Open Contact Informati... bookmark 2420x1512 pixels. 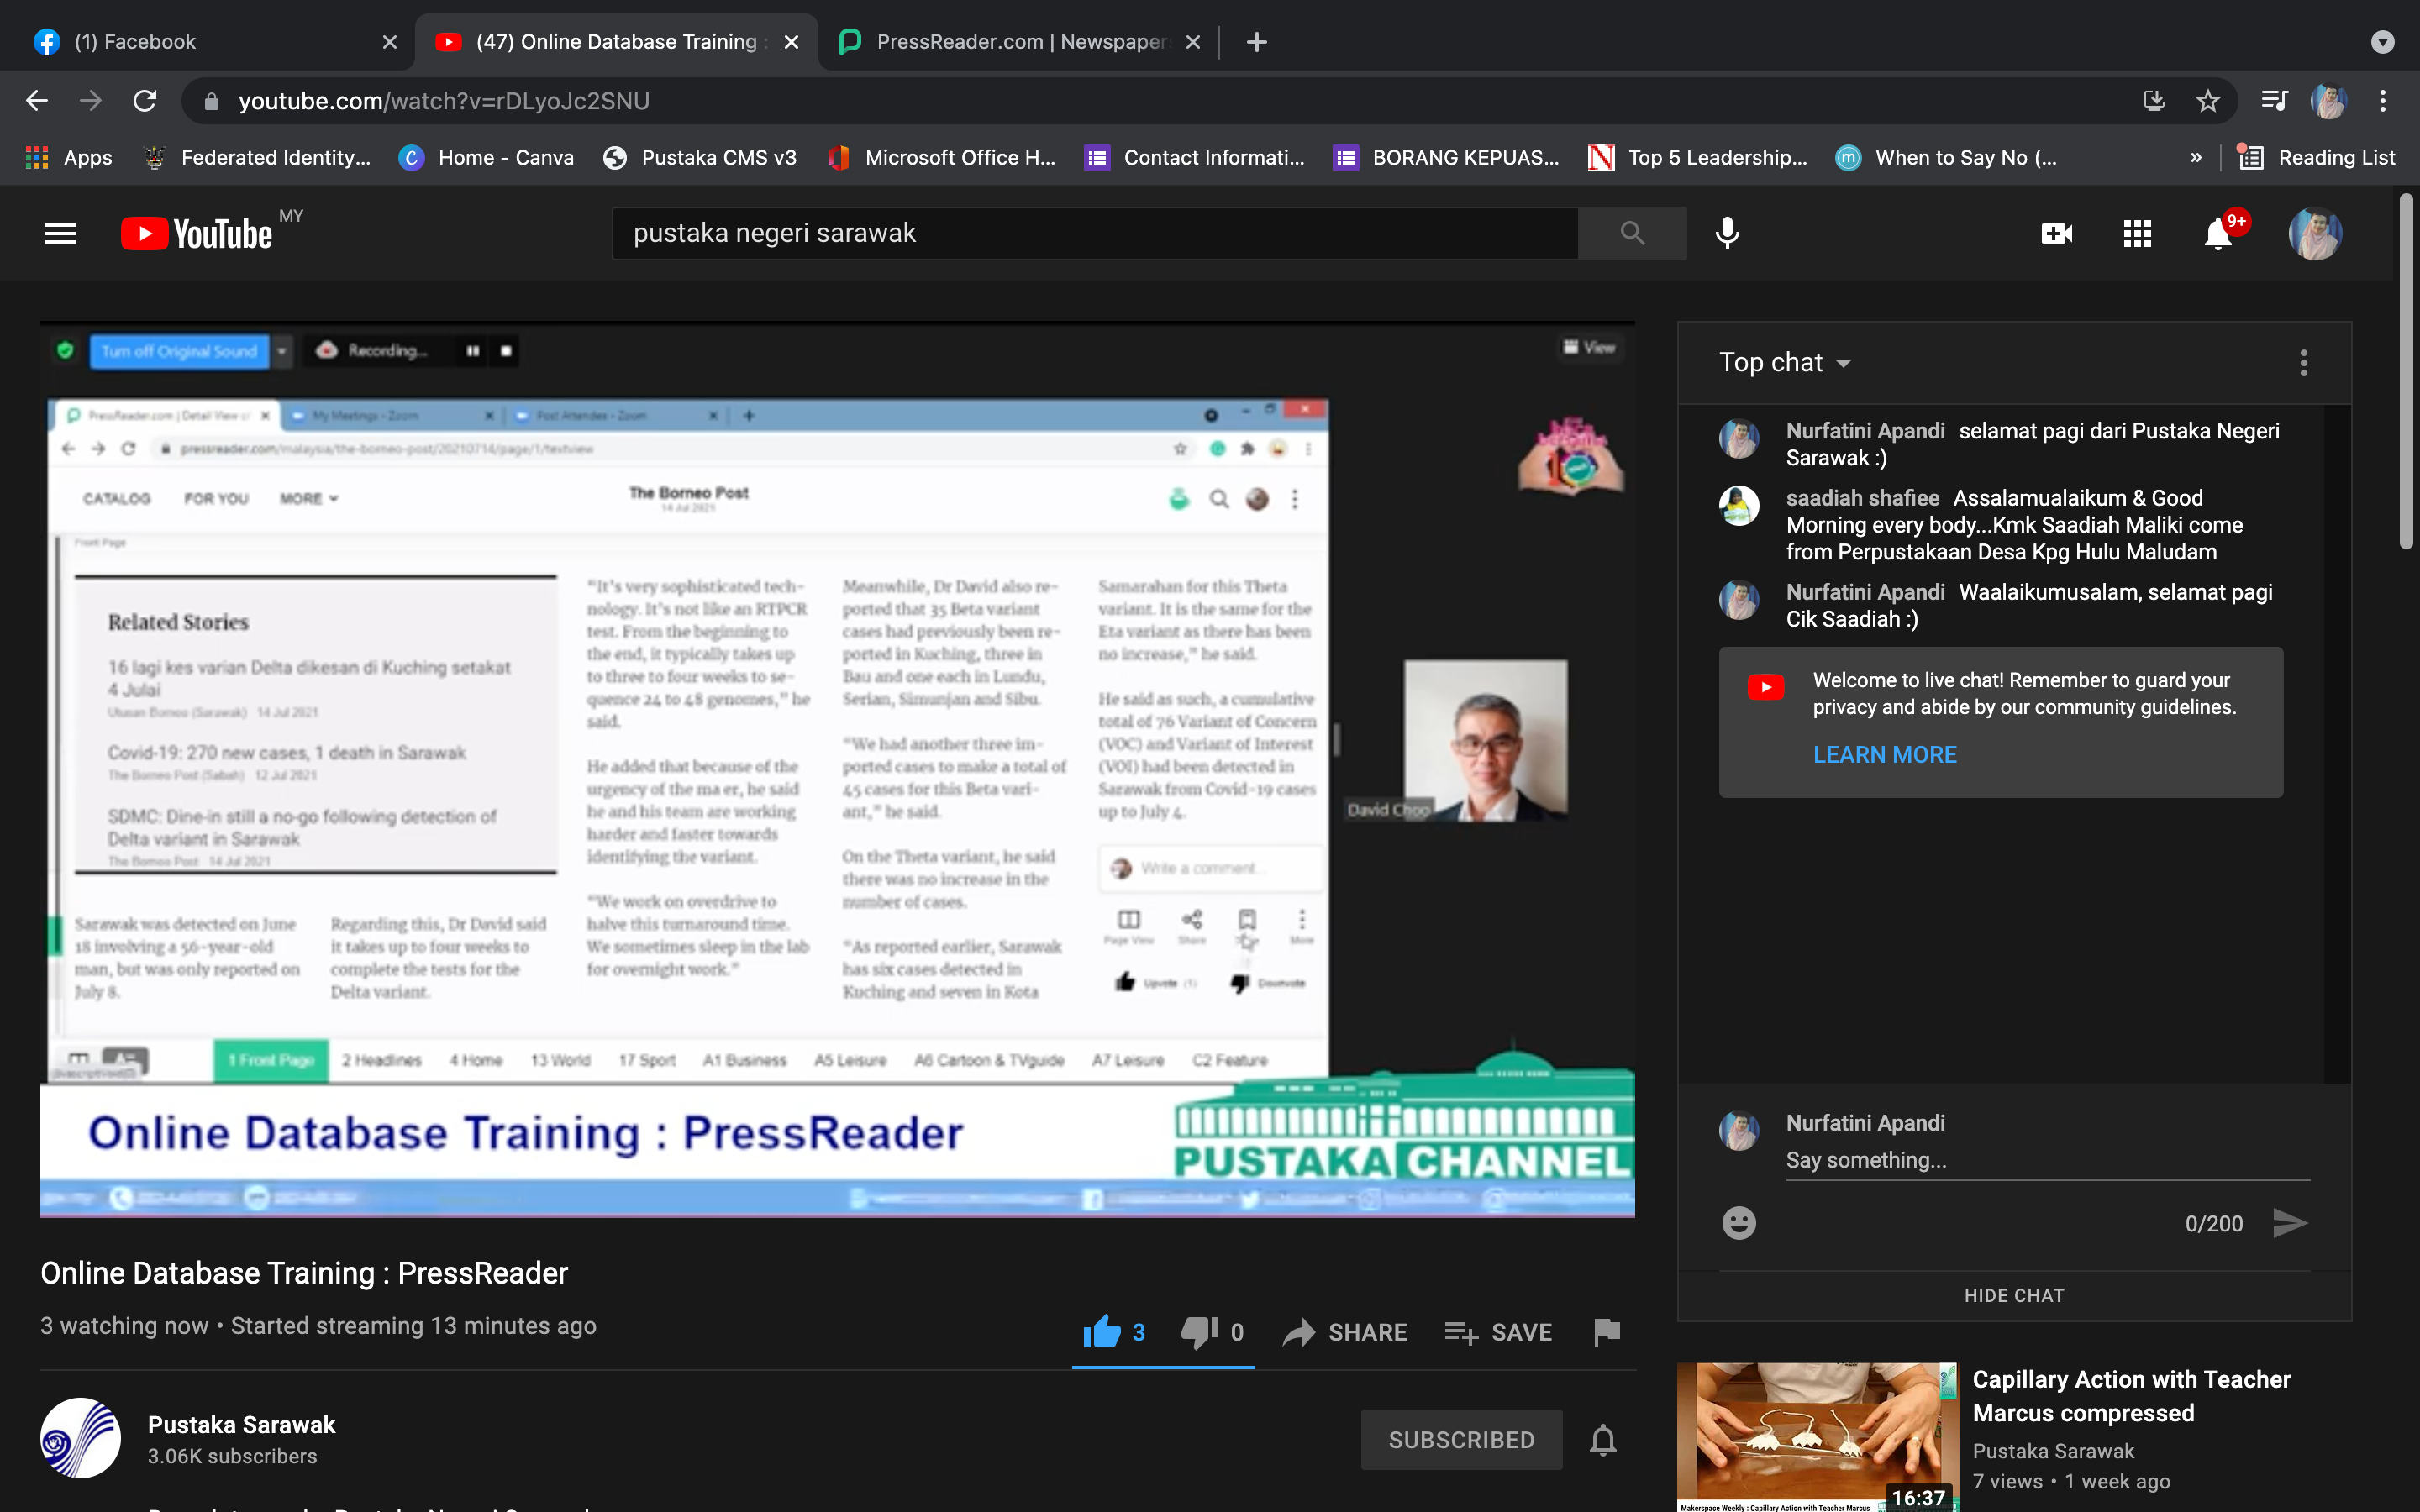(1195, 158)
